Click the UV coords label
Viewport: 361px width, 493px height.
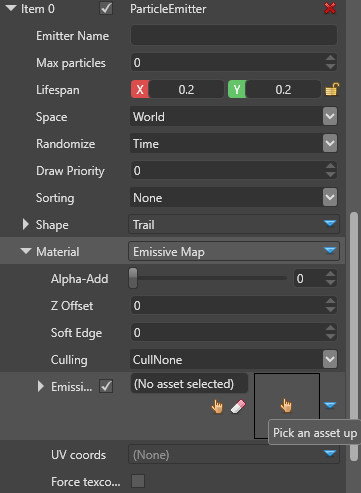(x=78, y=455)
